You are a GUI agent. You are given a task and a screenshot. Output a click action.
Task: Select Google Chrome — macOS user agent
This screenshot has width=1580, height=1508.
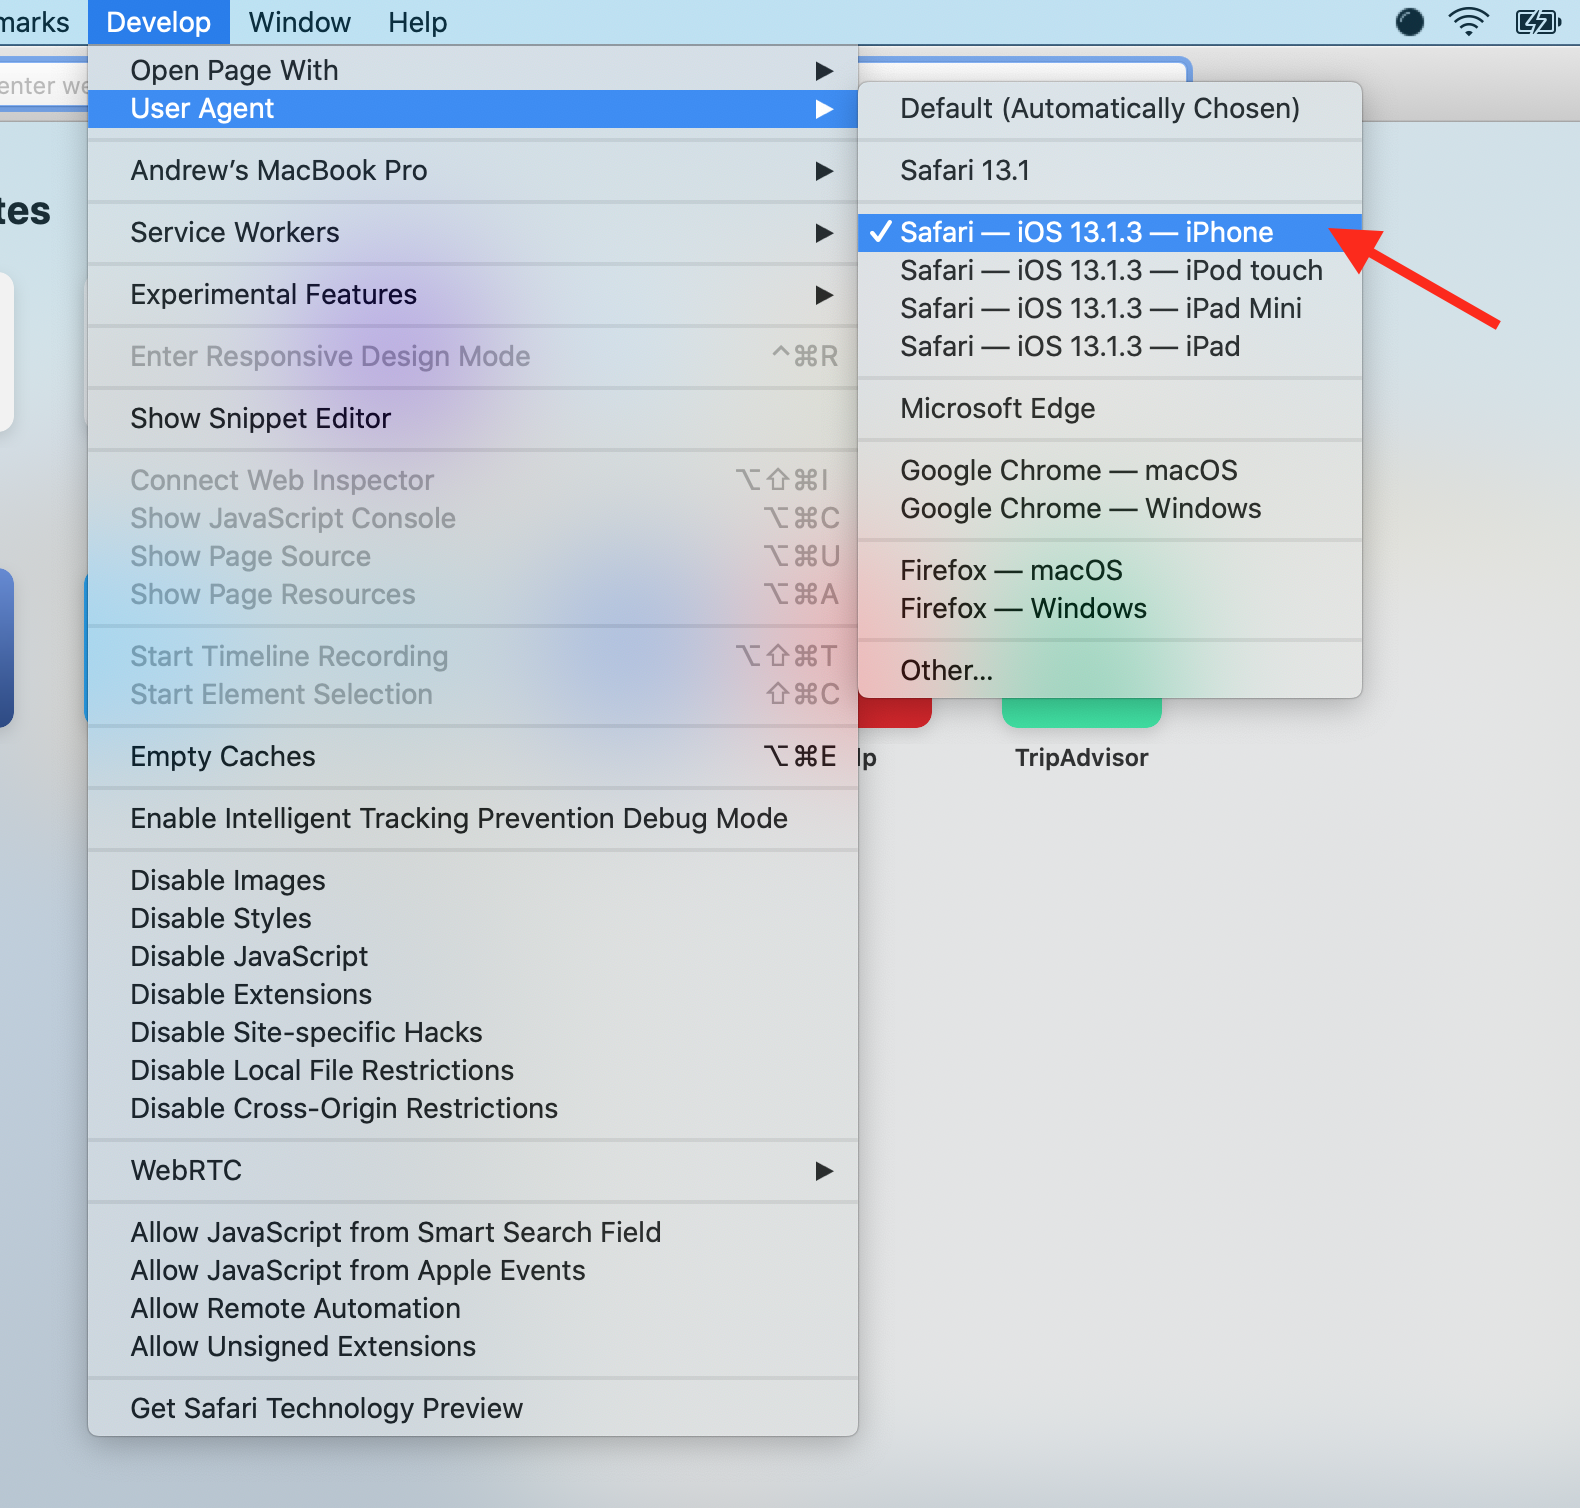[x=1110, y=470]
